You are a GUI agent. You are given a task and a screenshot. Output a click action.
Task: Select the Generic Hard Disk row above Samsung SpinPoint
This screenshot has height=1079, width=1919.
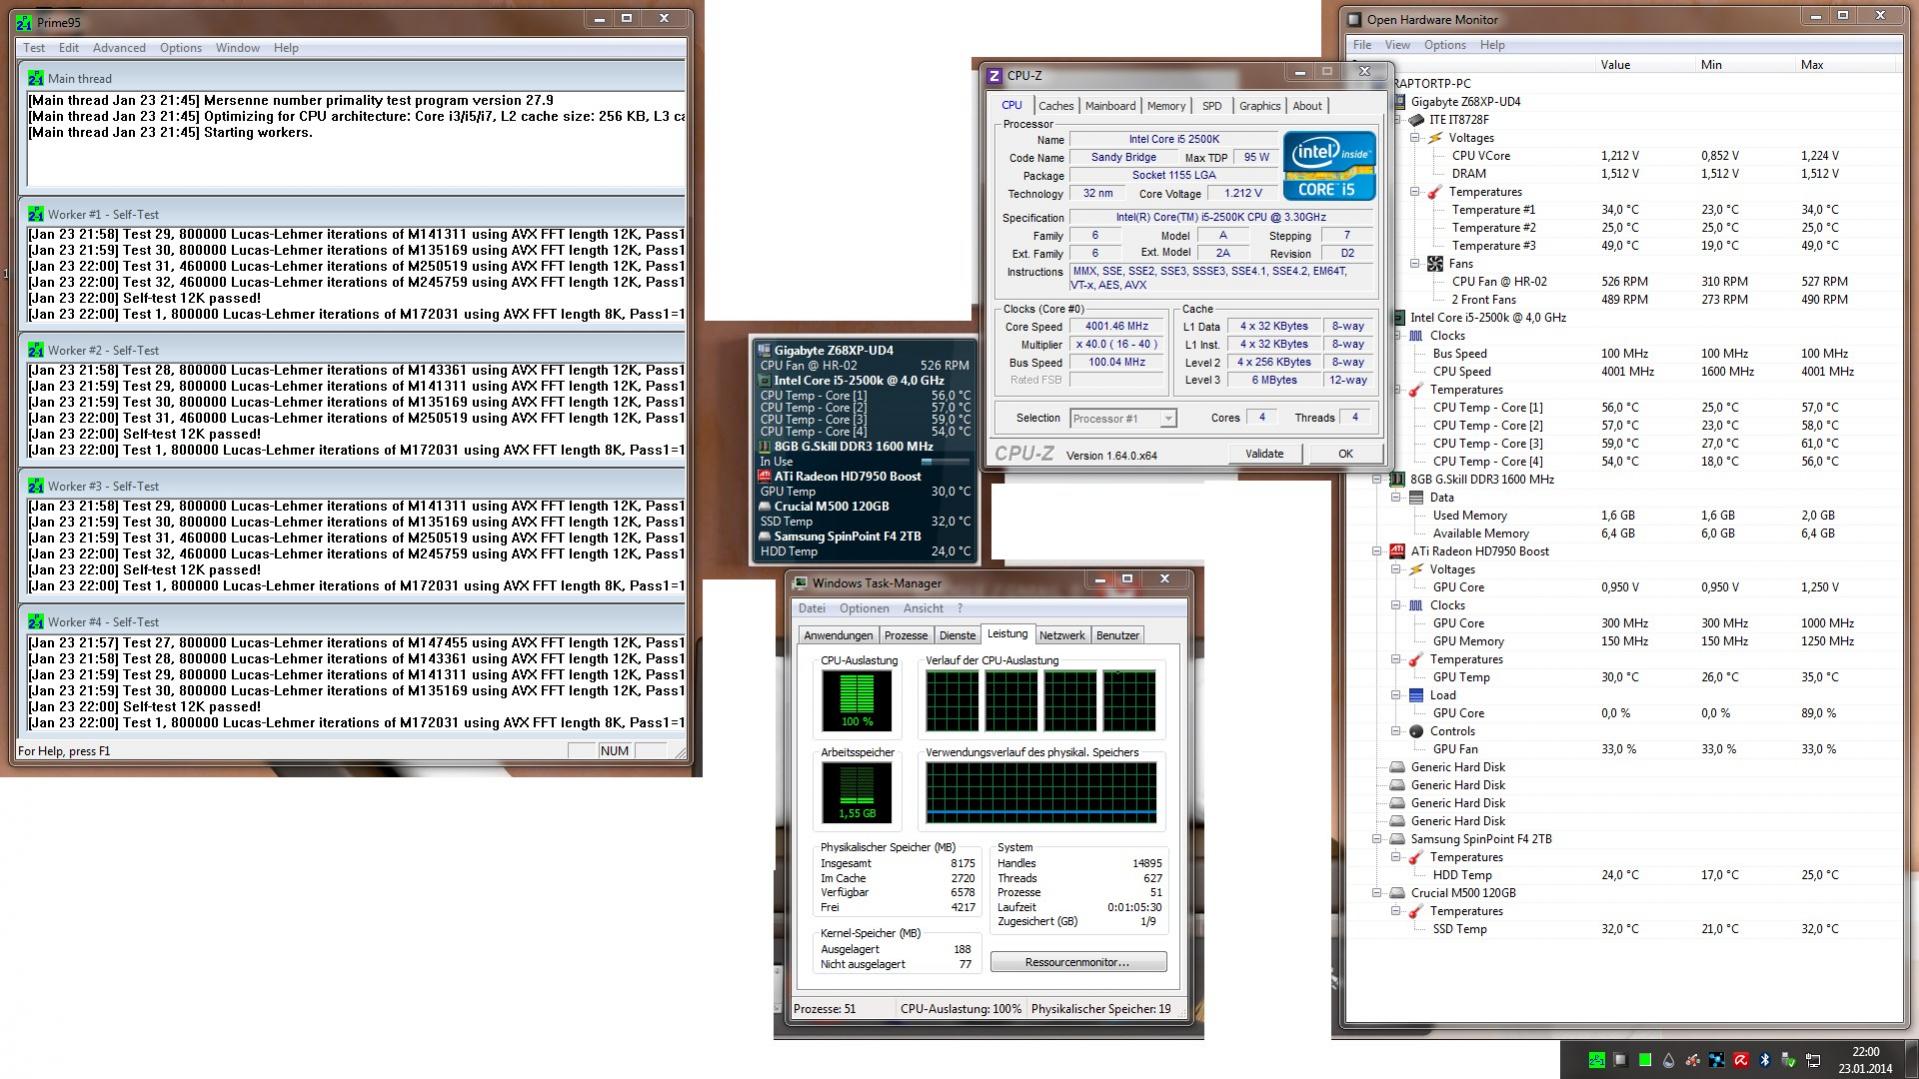pyautogui.click(x=1623, y=821)
